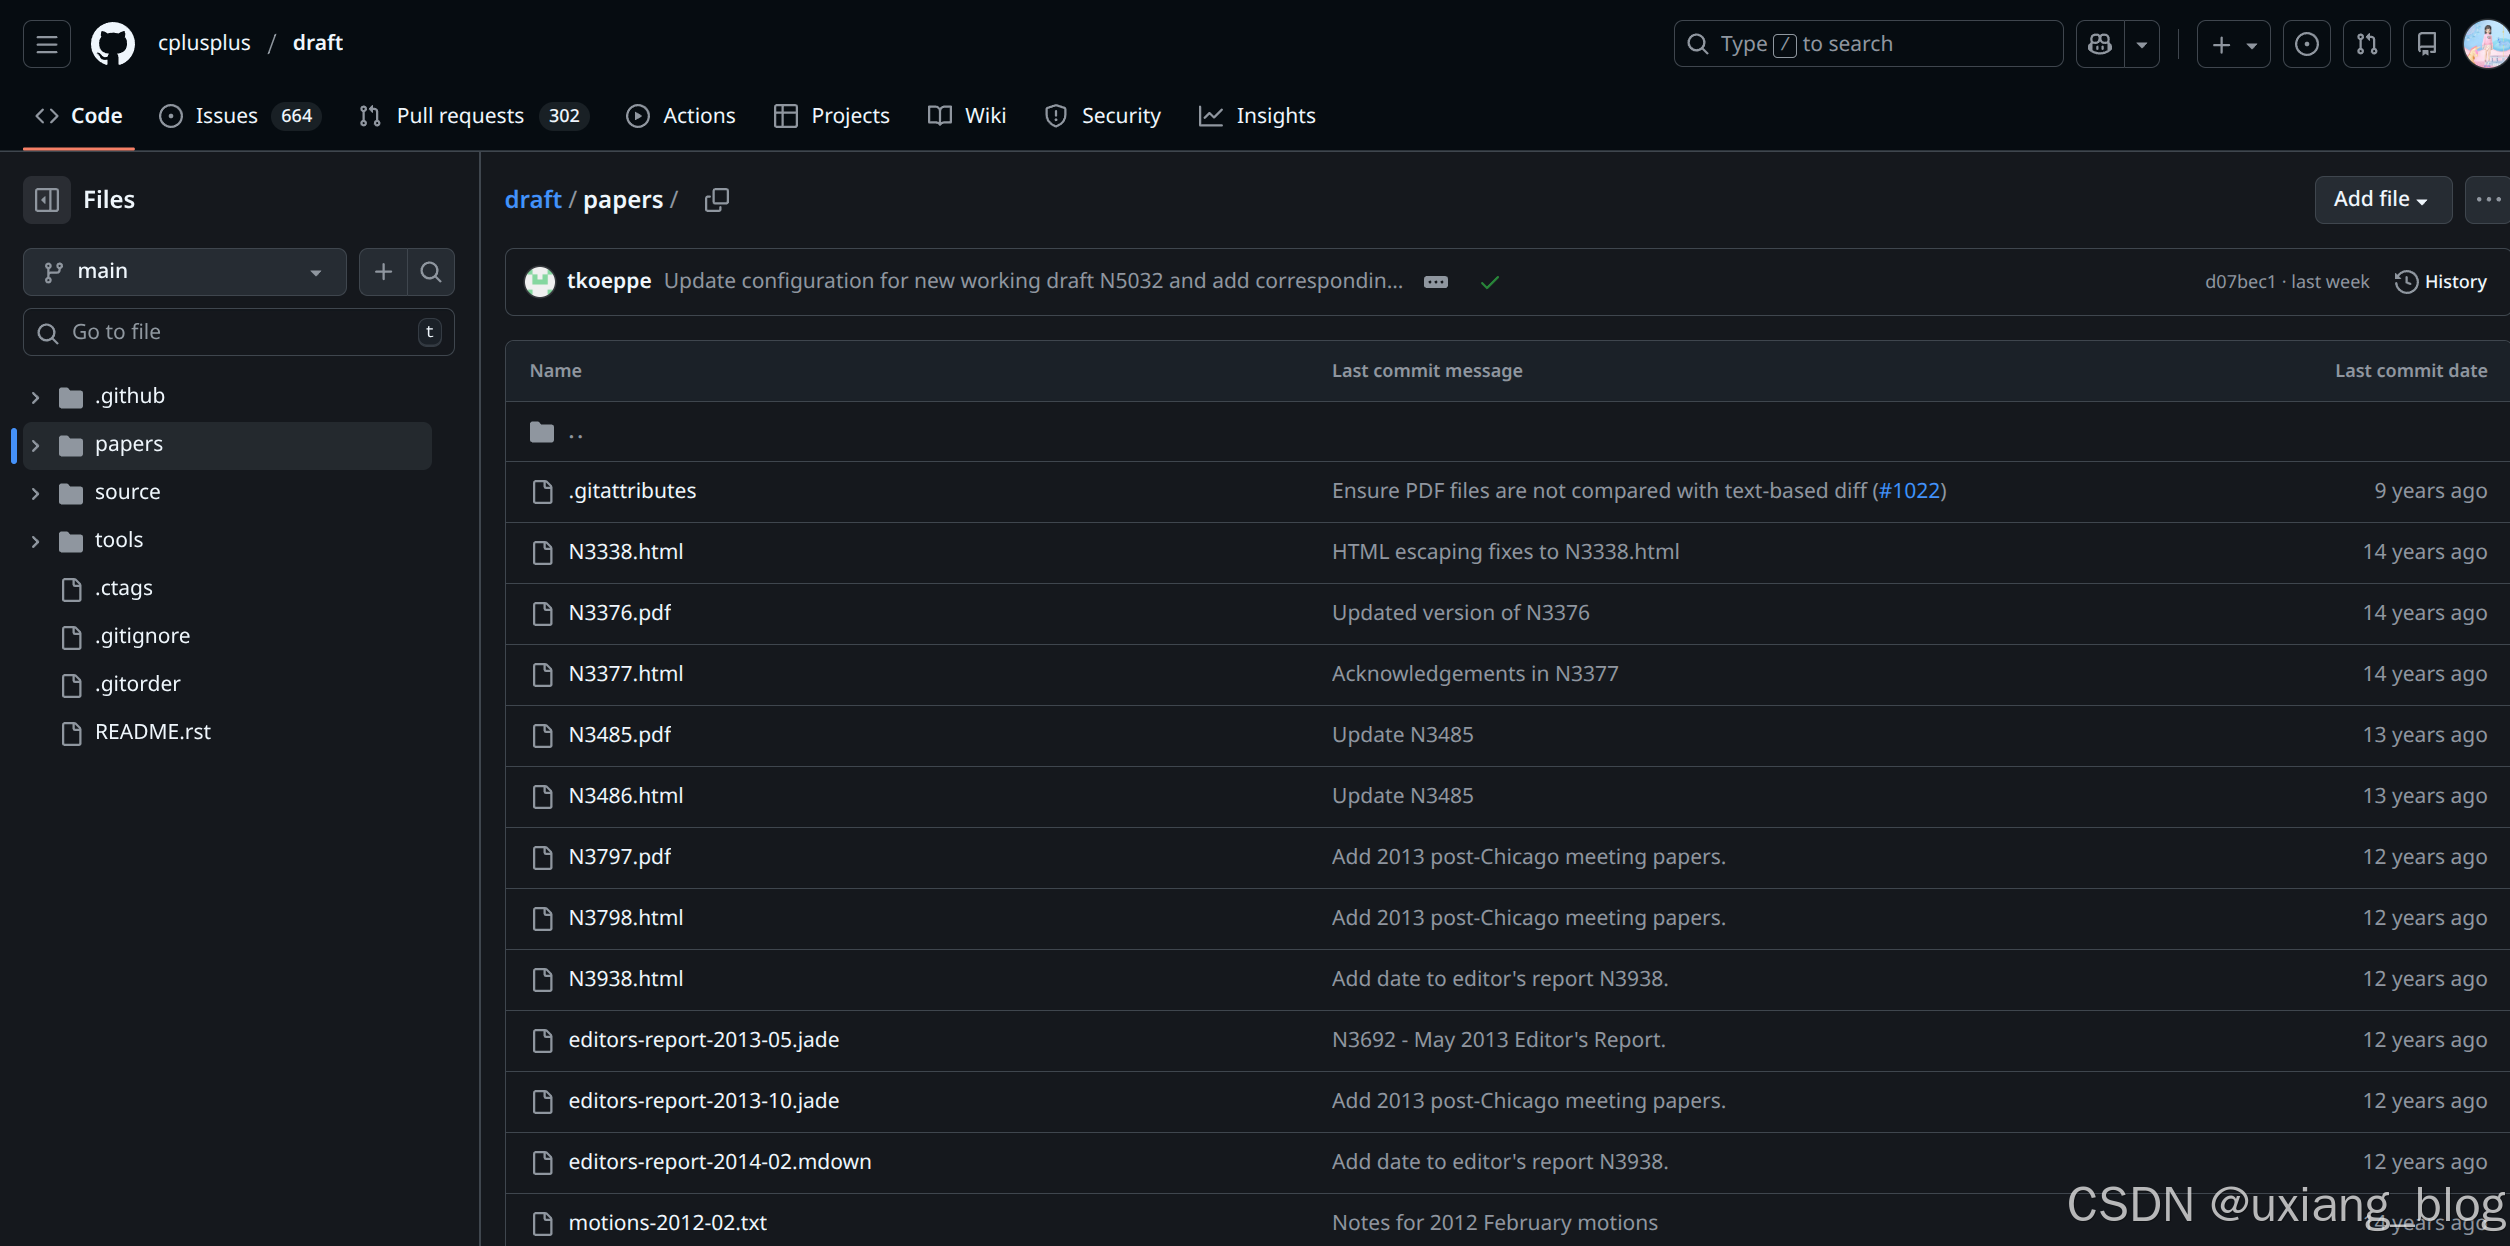The width and height of the screenshot is (2510, 1246).
Task: Click the GitHub logo home icon
Action: [x=113, y=44]
